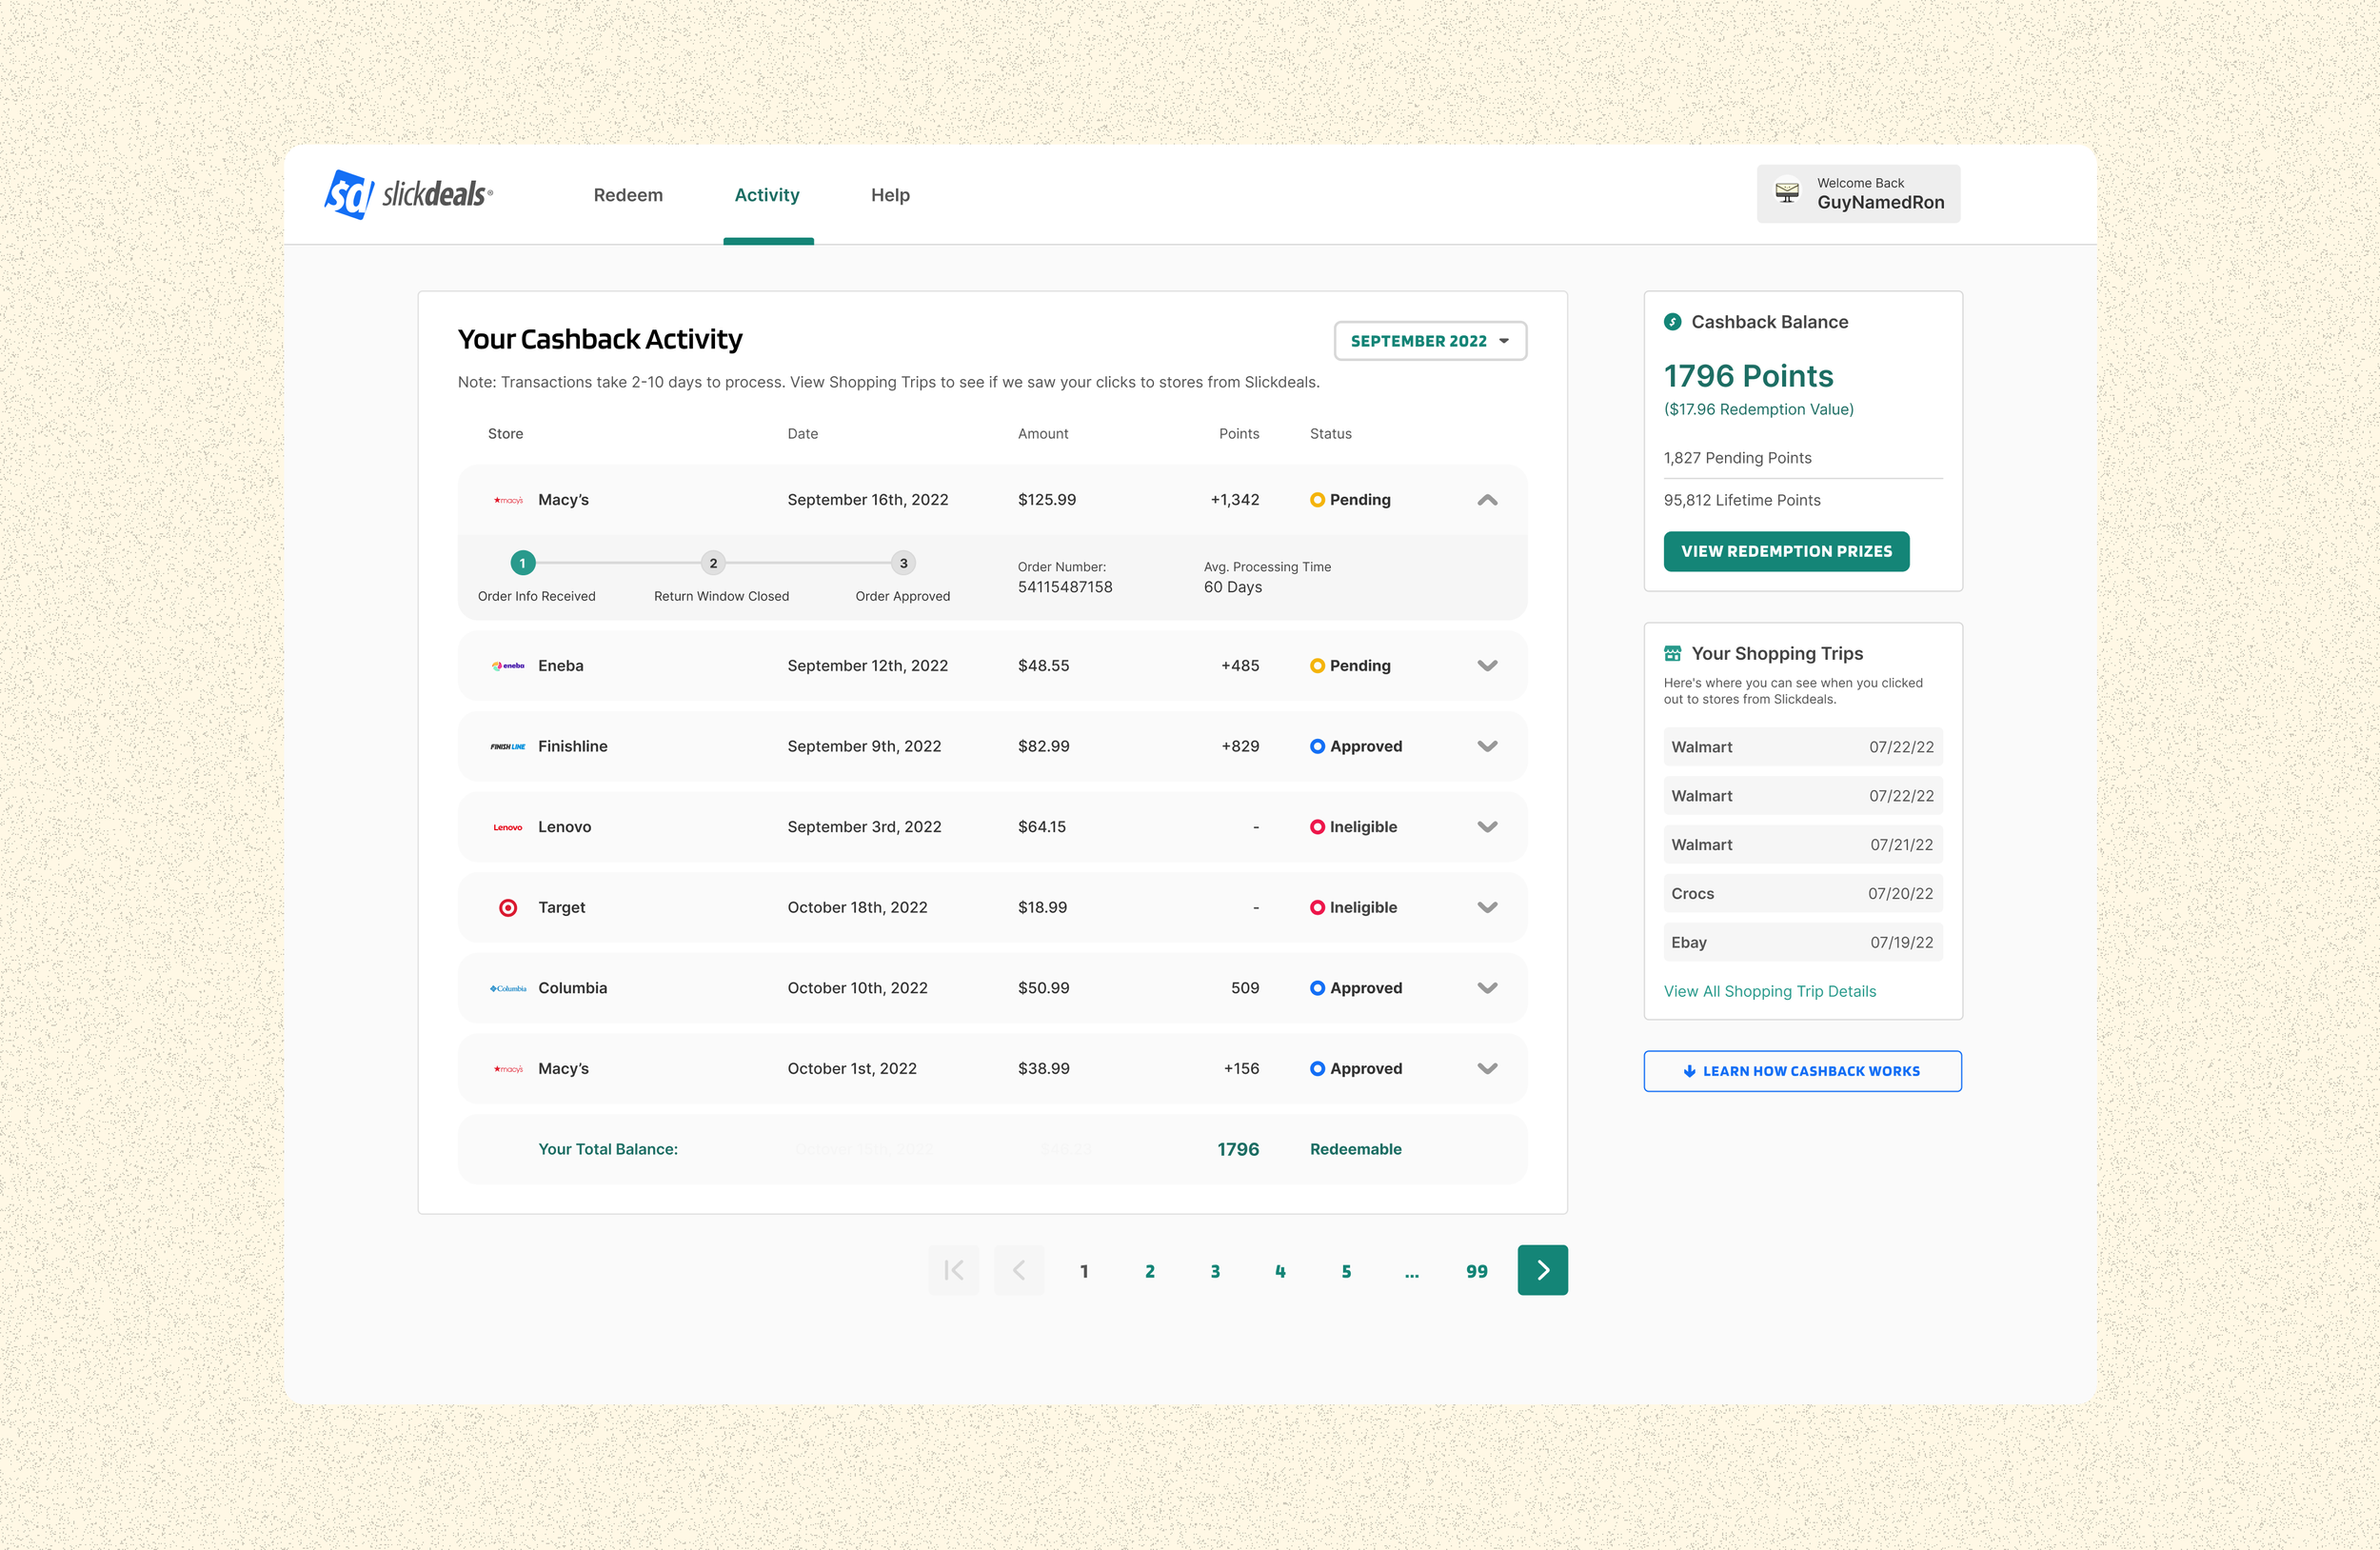Click step 2 Return Window Closed marker
2380x1550 pixels.
tap(713, 563)
